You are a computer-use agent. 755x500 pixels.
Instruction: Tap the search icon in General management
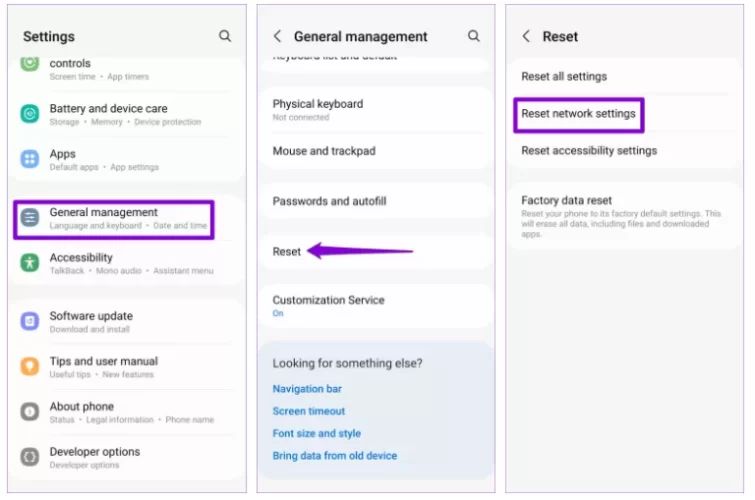[474, 36]
